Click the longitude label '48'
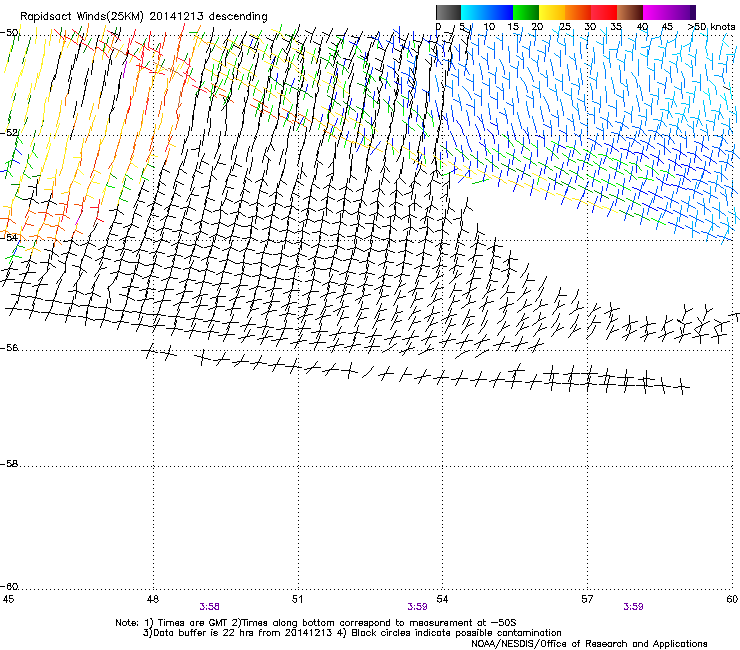Screen dimensions: 740x650 [152, 599]
